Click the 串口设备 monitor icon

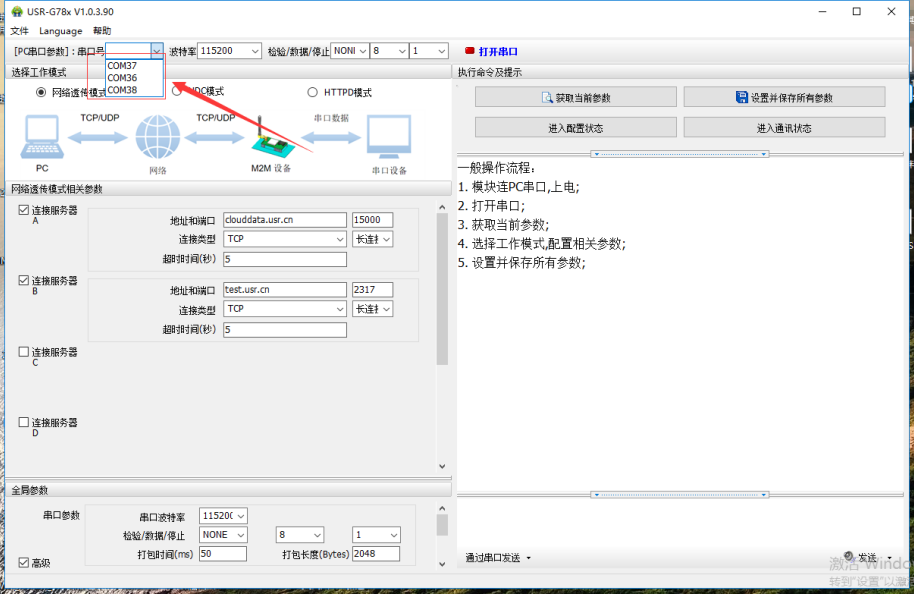coord(389,138)
